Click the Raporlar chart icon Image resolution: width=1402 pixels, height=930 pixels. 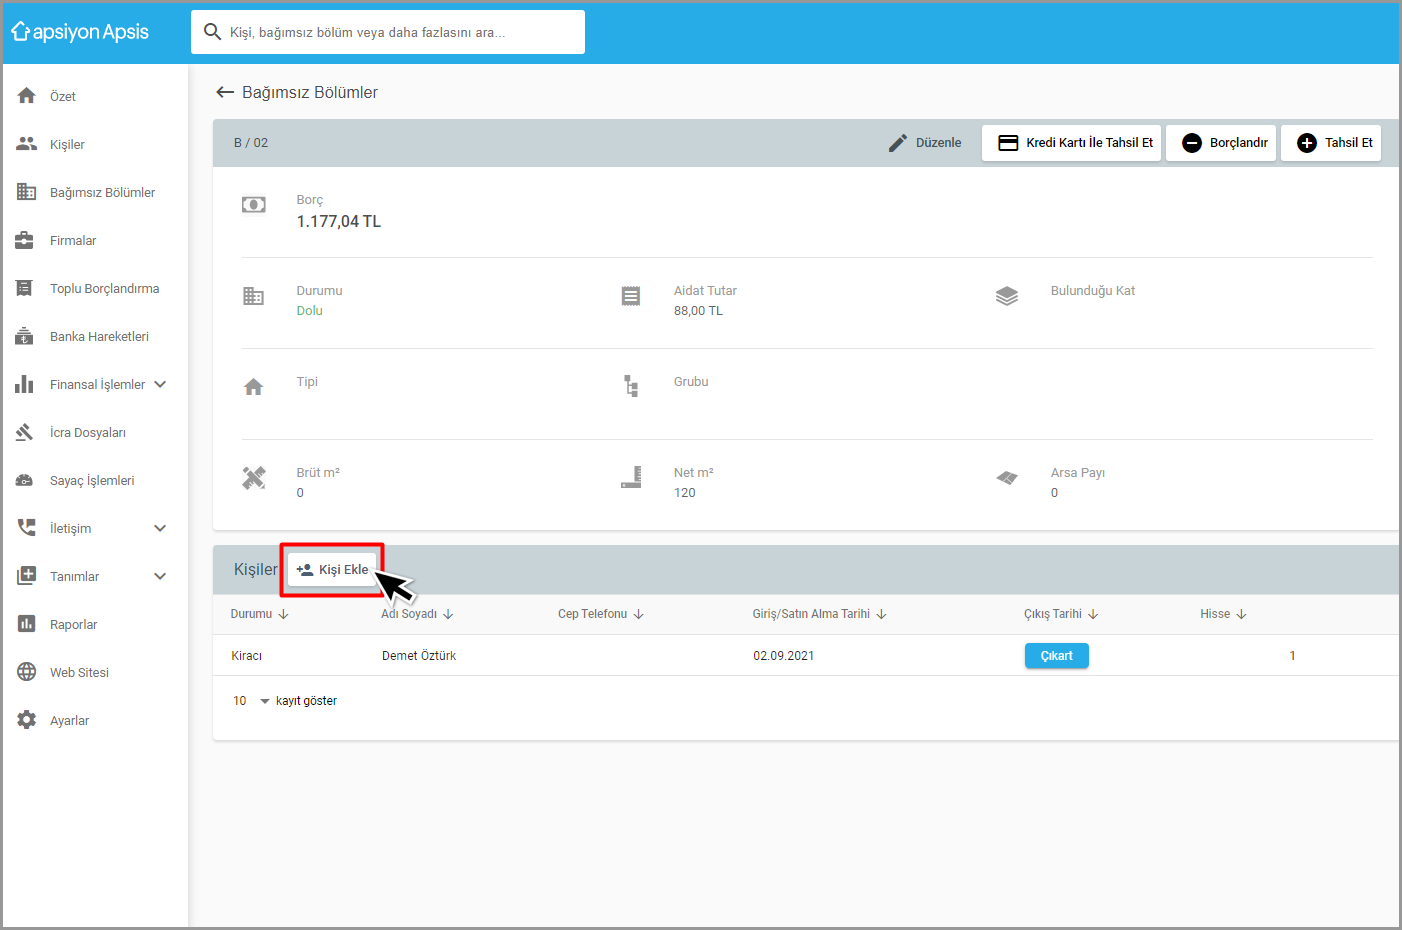coord(26,624)
